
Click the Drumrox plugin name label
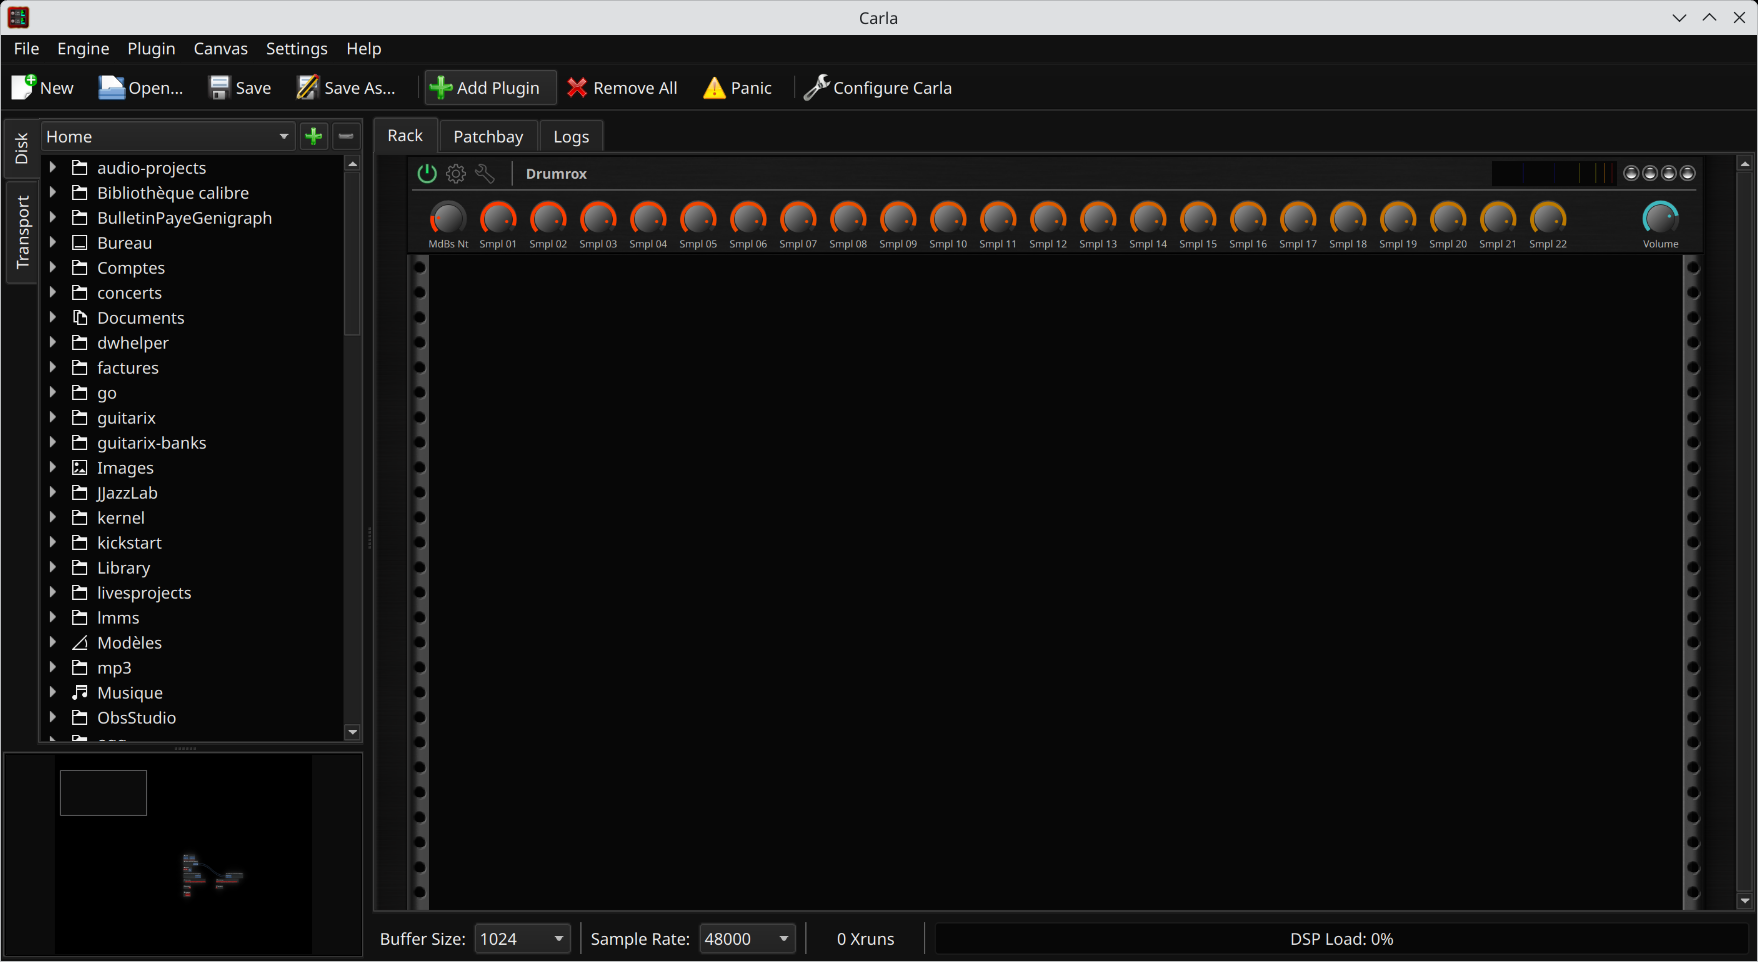556,174
